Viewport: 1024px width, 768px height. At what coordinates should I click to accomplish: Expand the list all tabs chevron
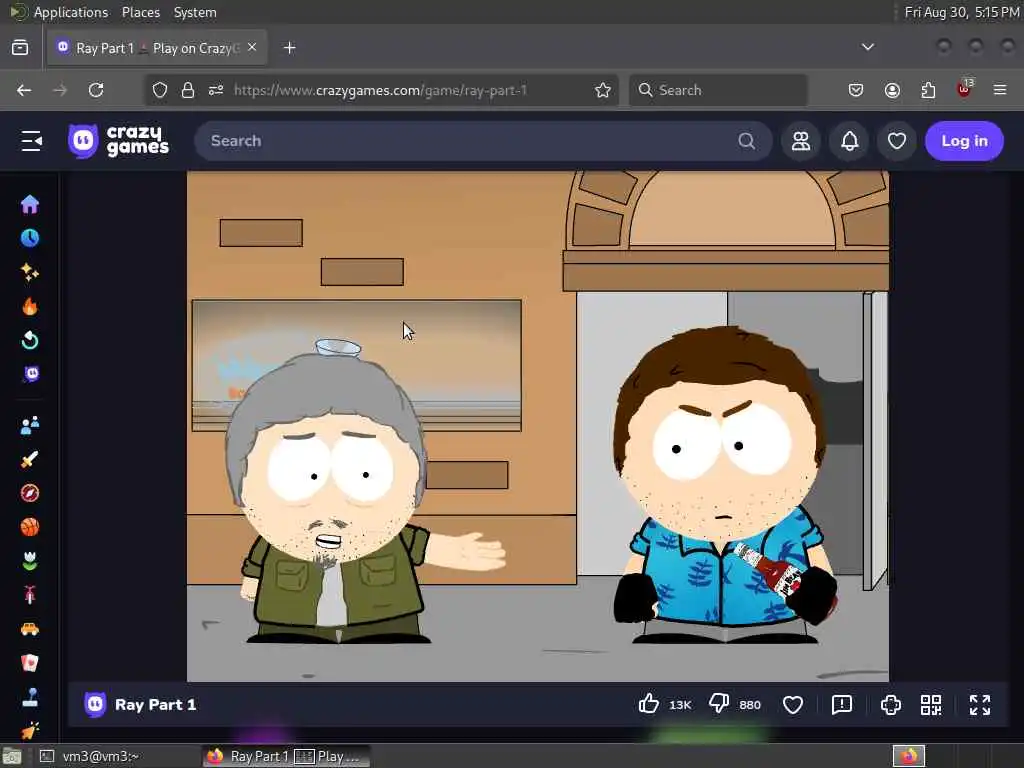click(868, 47)
